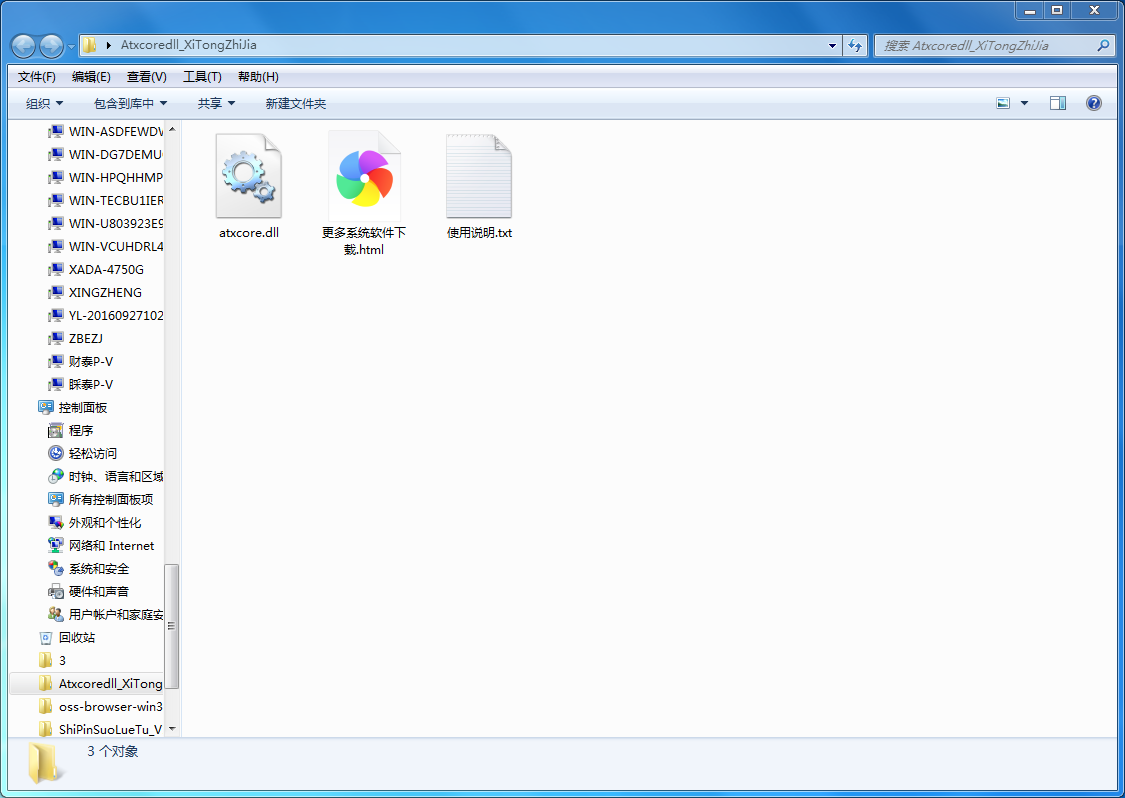Open Help via the blue question mark icon

coord(1093,103)
